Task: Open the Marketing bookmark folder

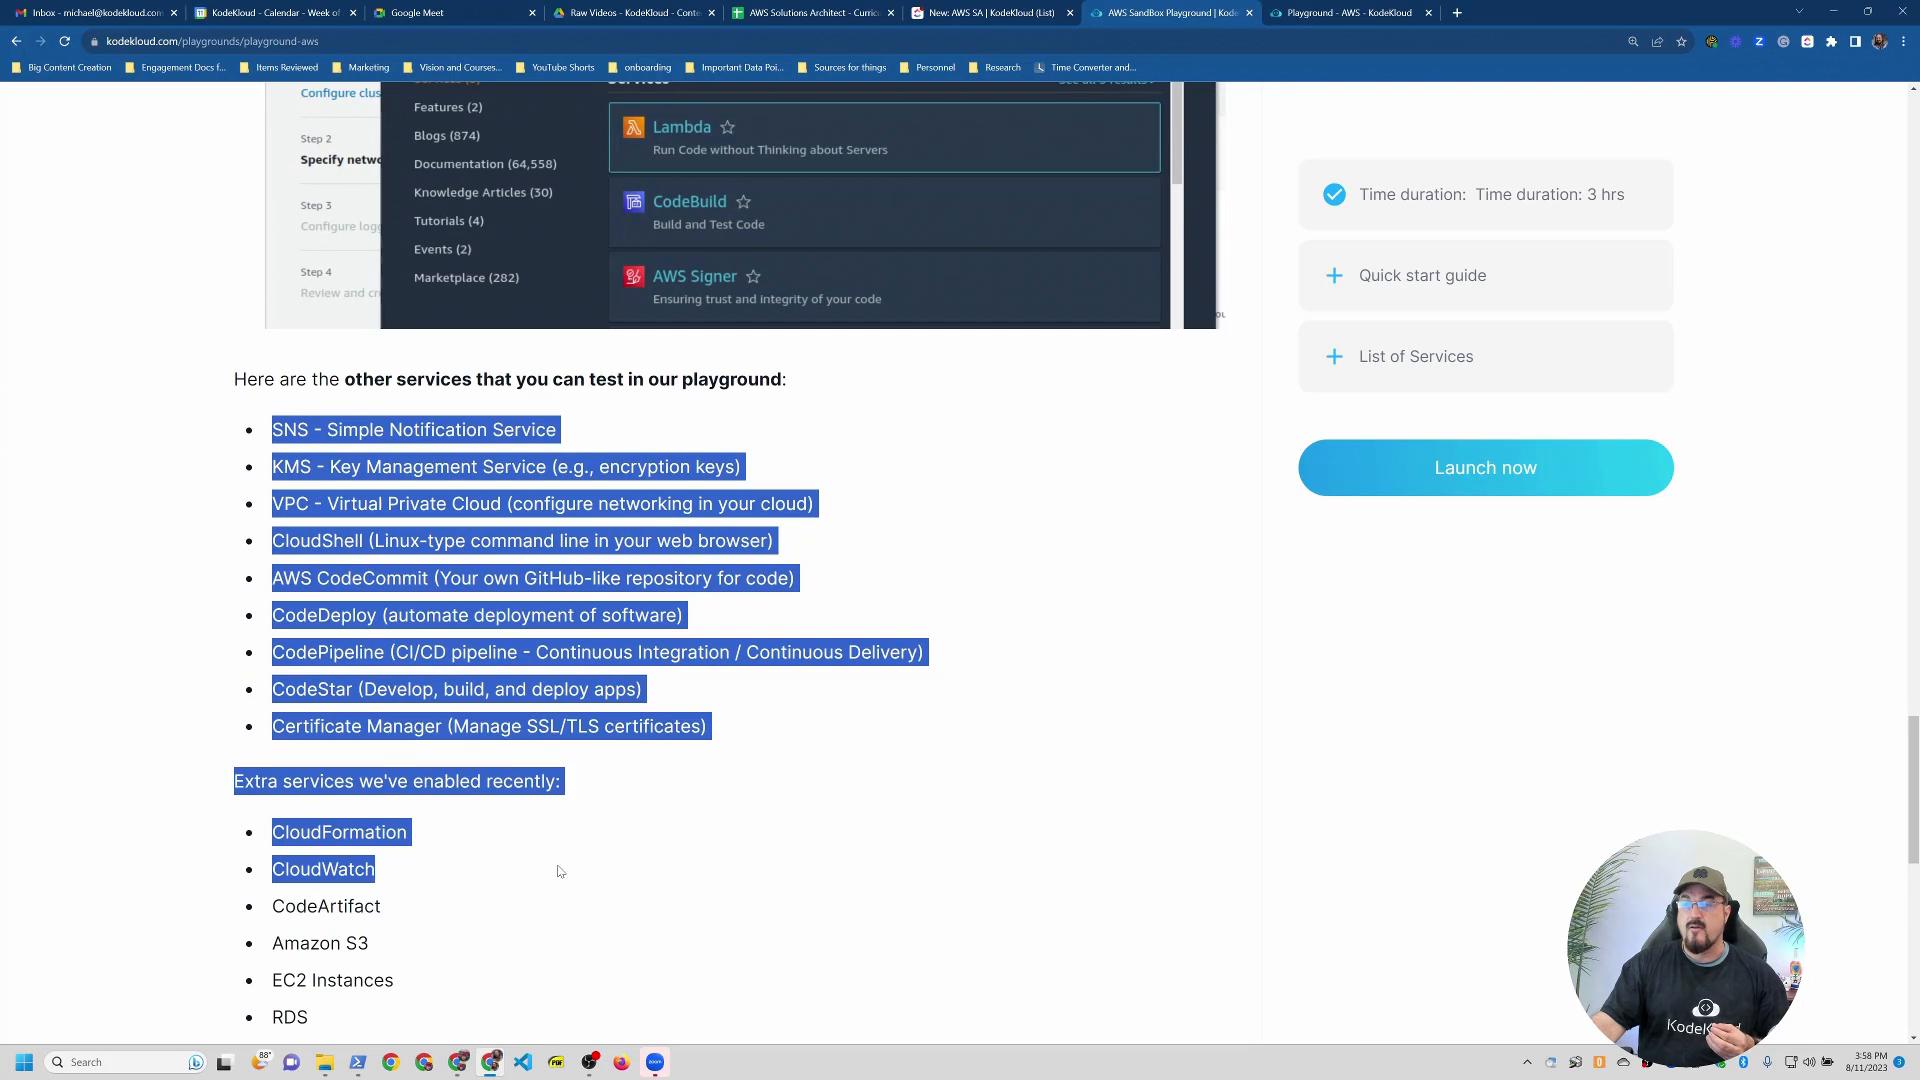Action: coord(360,68)
